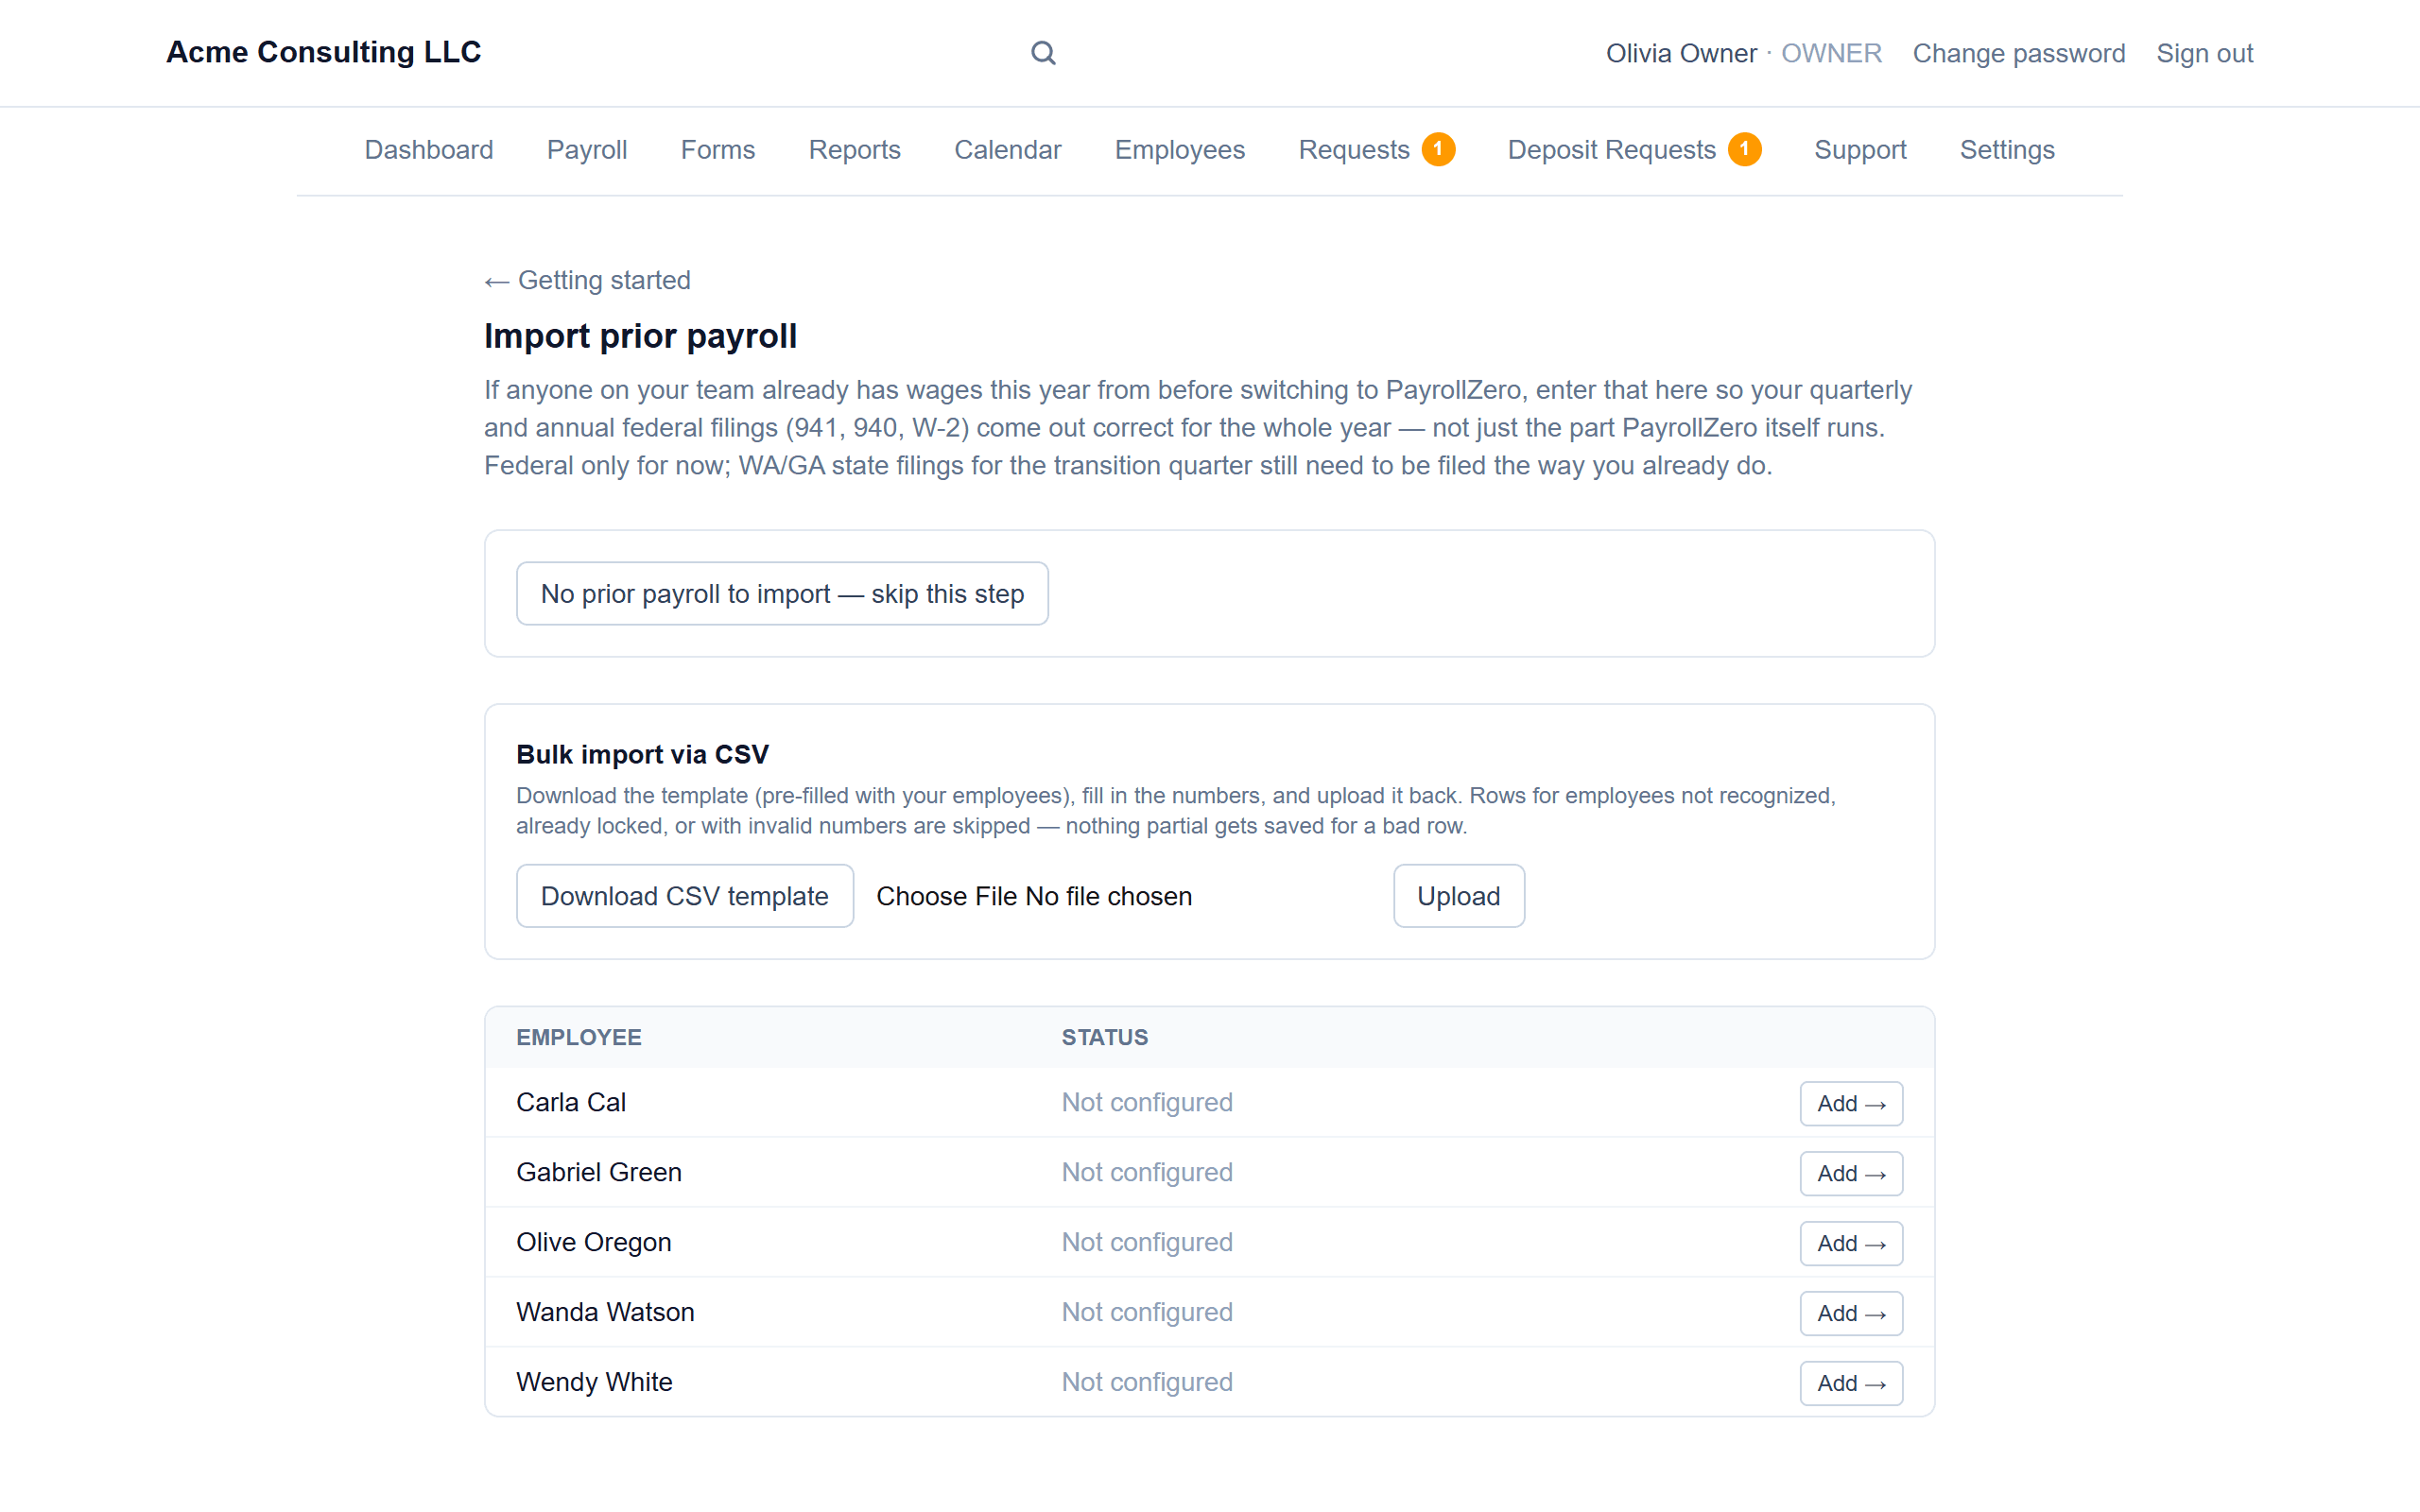Go to the Support tab

(x=1860, y=150)
